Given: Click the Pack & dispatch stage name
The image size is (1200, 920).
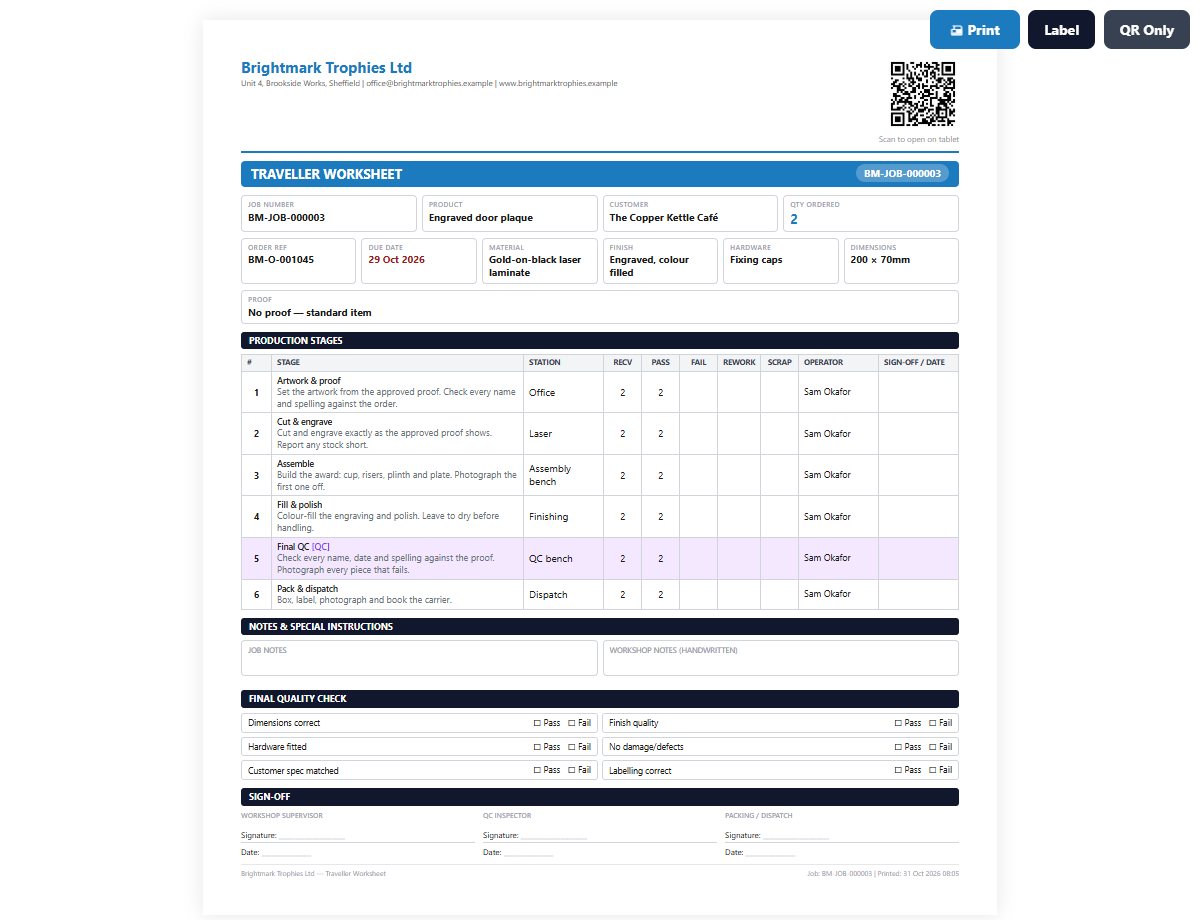Looking at the screenshot, I should [308, 589].
